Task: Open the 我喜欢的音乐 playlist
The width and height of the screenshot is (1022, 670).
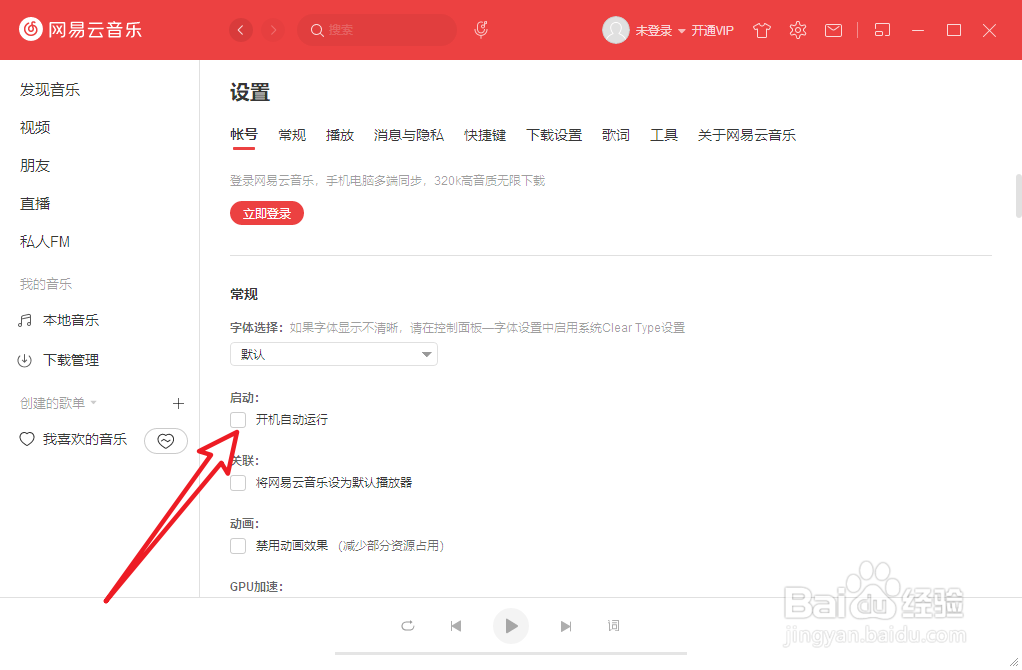Action: click(x=85, y=439)
